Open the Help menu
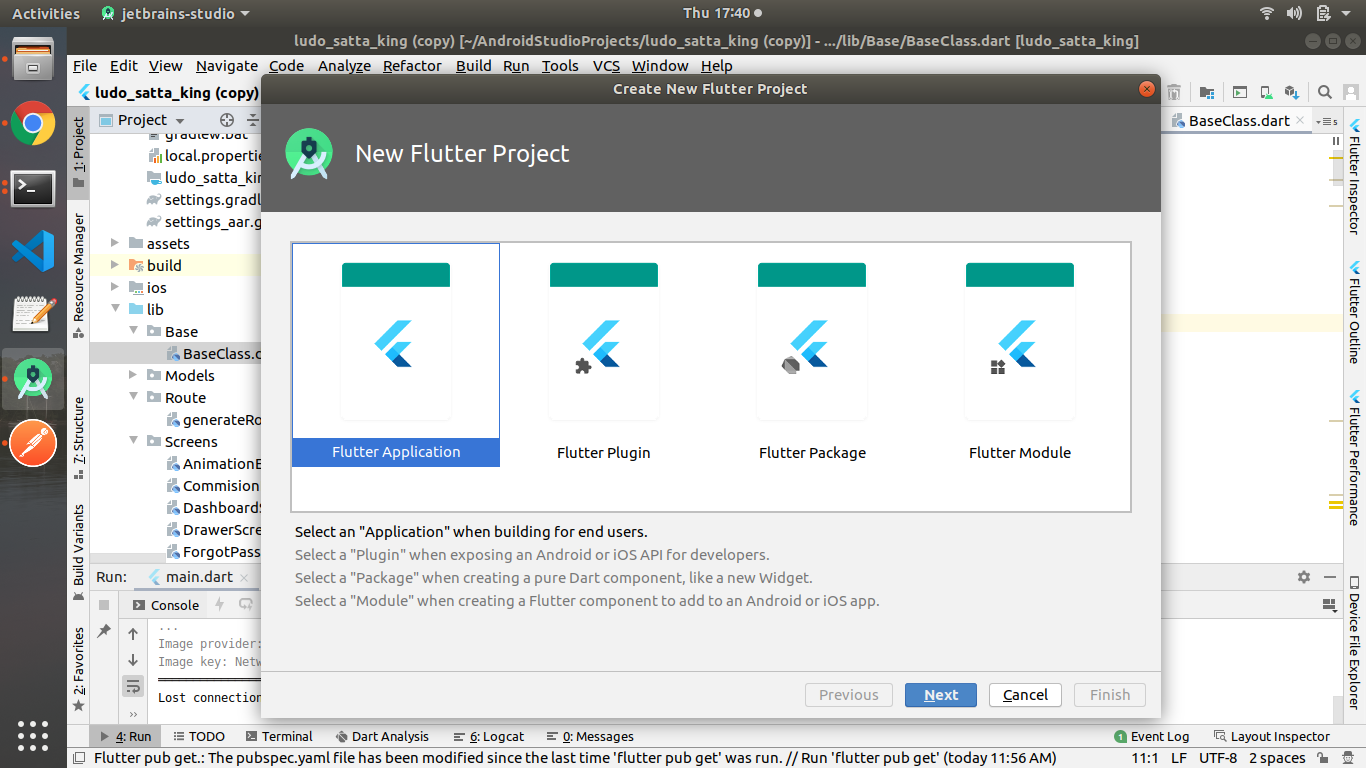This screenshot has height=768, width=1366. 716,66
